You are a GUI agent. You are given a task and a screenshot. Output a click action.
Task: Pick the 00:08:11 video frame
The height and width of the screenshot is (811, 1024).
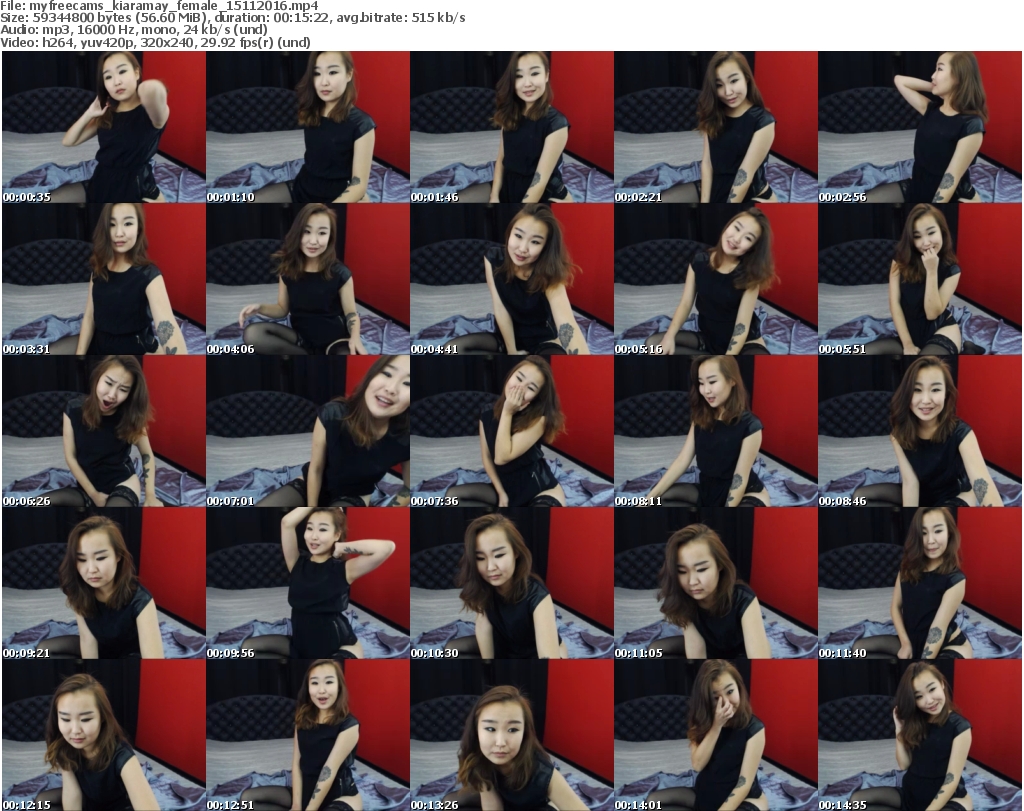pyautogui.click(x=716, y=432)
